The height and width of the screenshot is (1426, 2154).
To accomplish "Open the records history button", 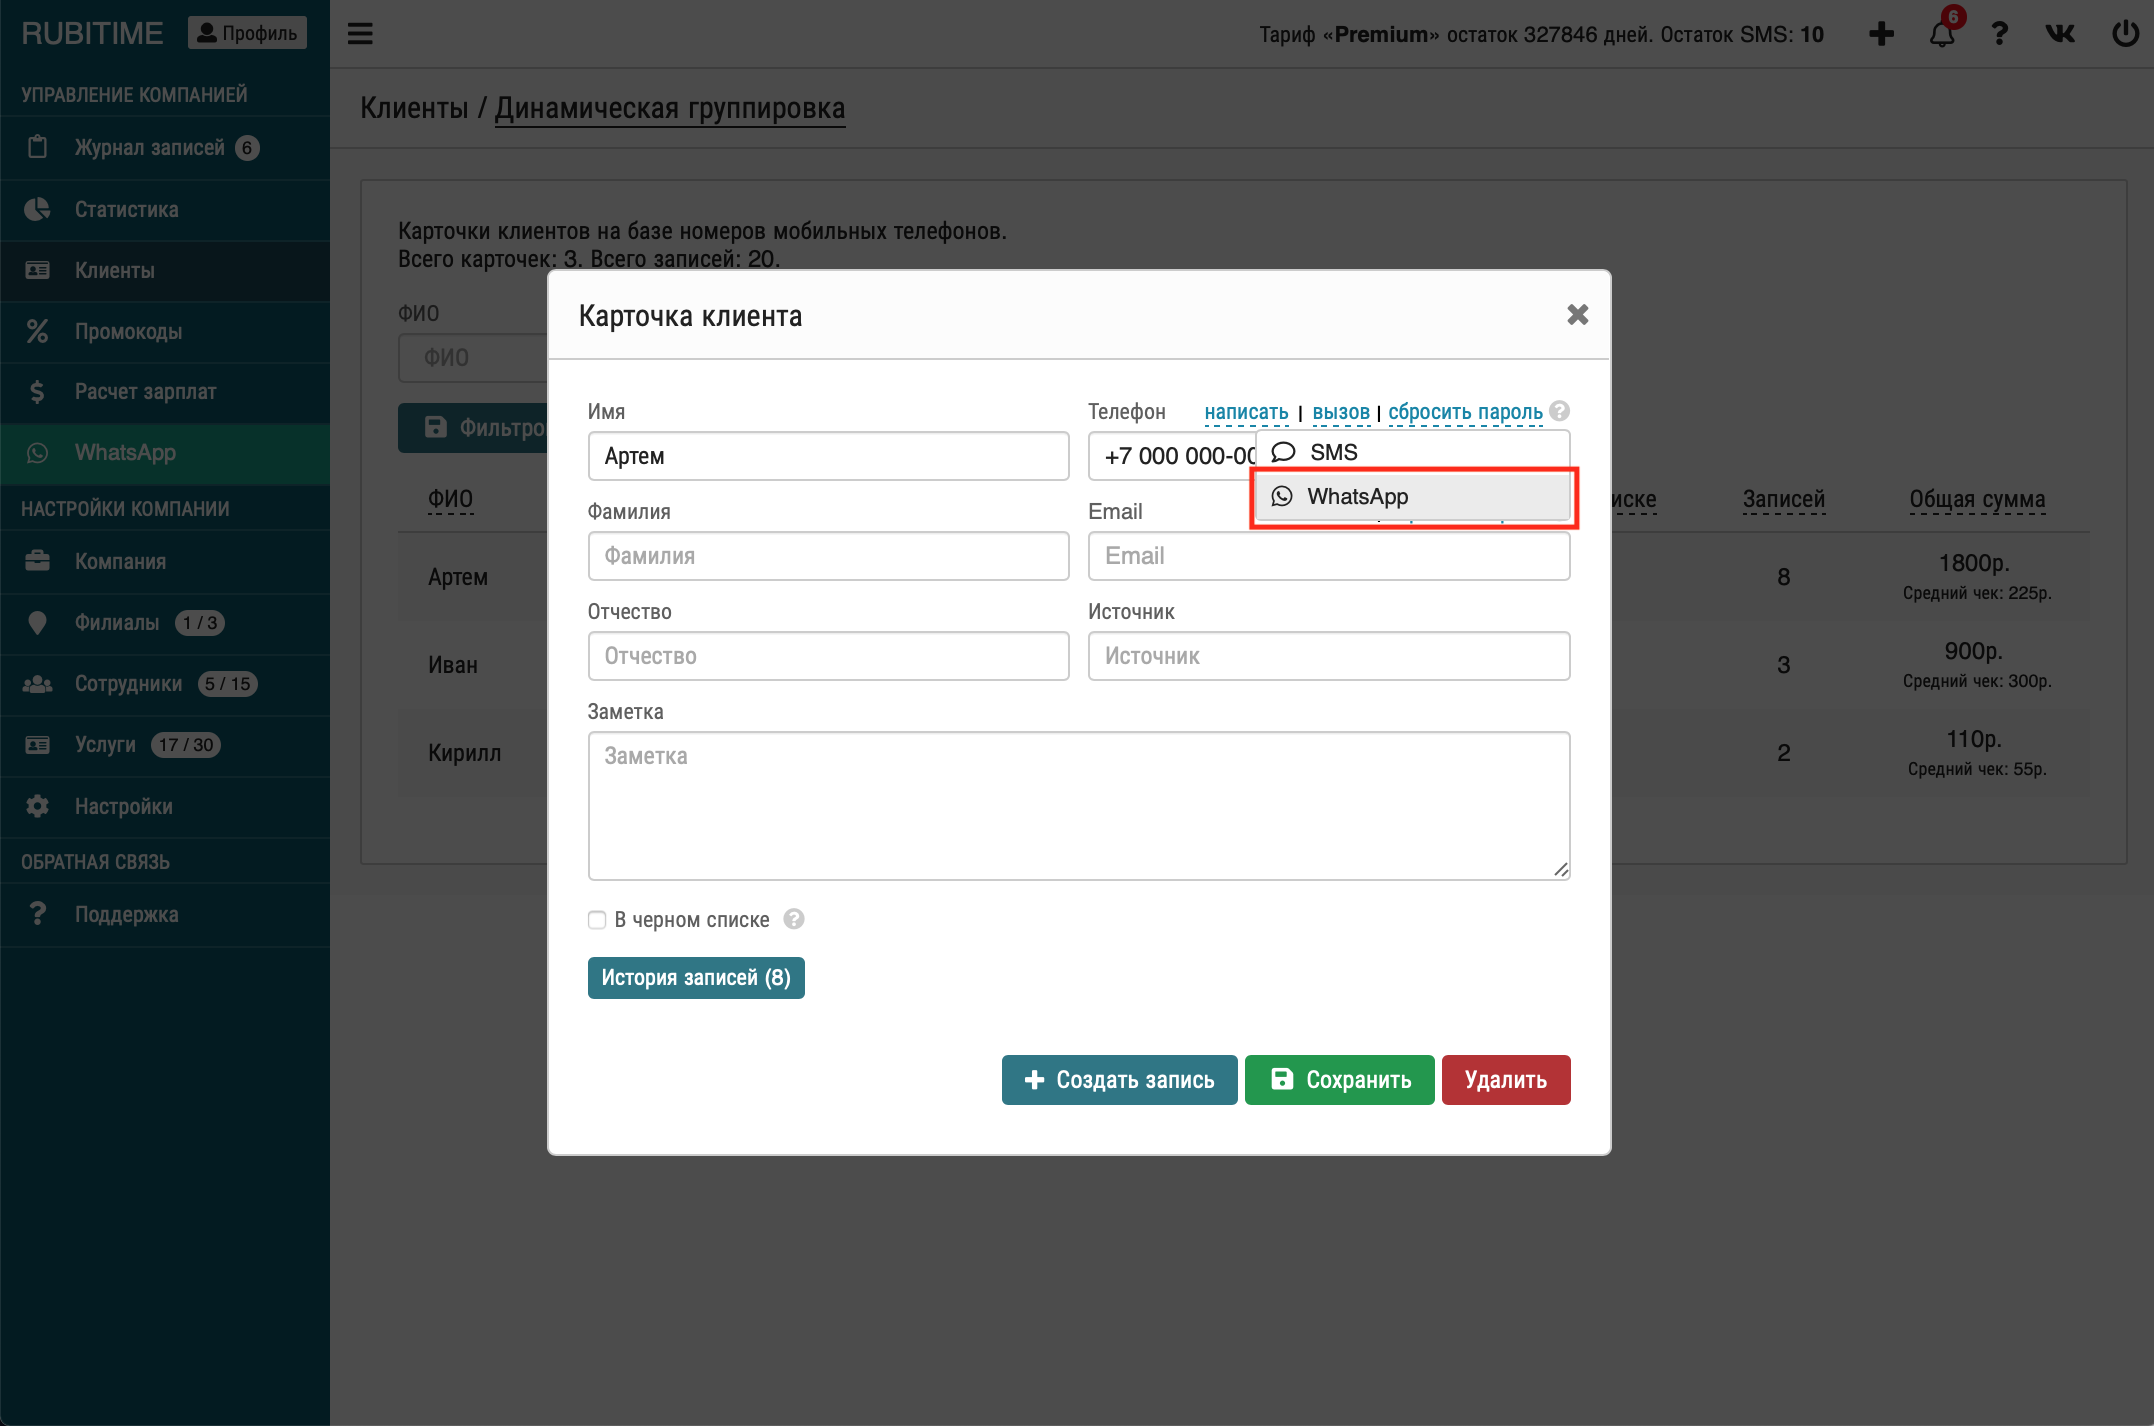I will (696, 978).
